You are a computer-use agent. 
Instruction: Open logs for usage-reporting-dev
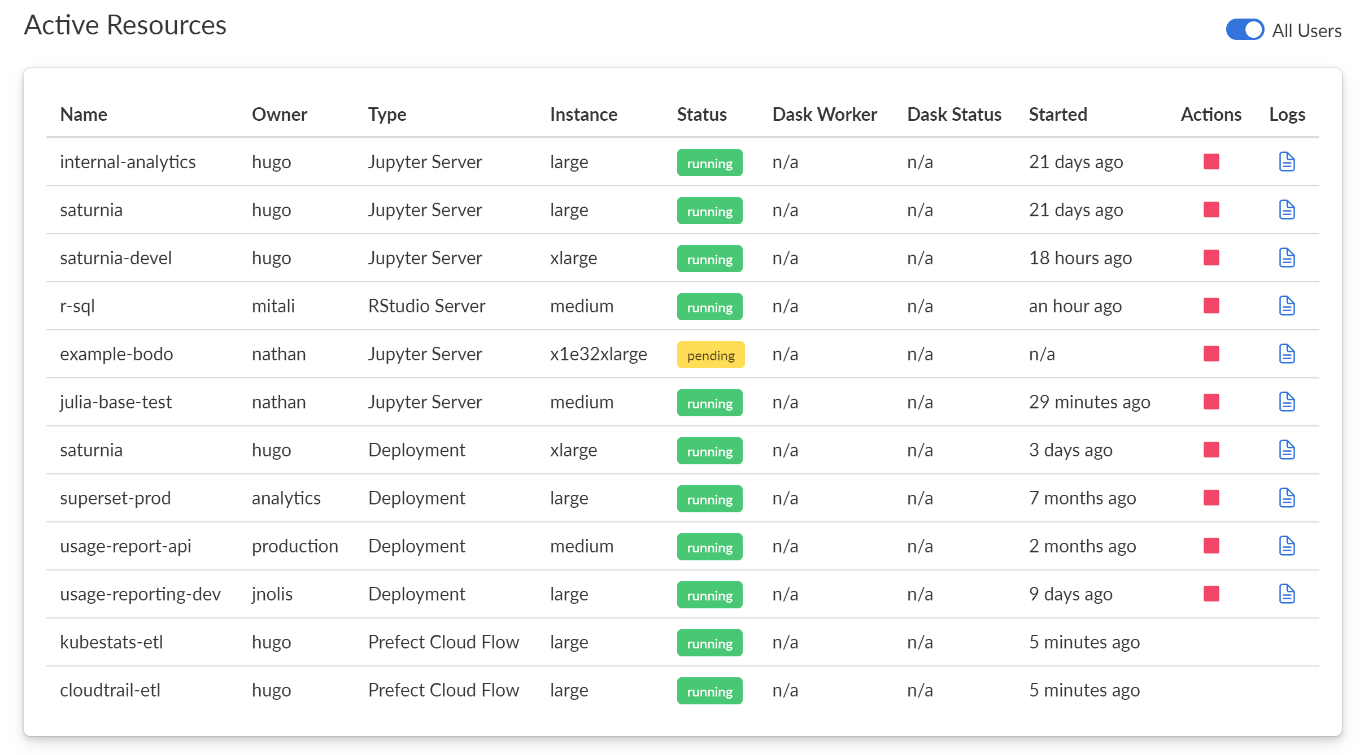(x=1287, y=594)
